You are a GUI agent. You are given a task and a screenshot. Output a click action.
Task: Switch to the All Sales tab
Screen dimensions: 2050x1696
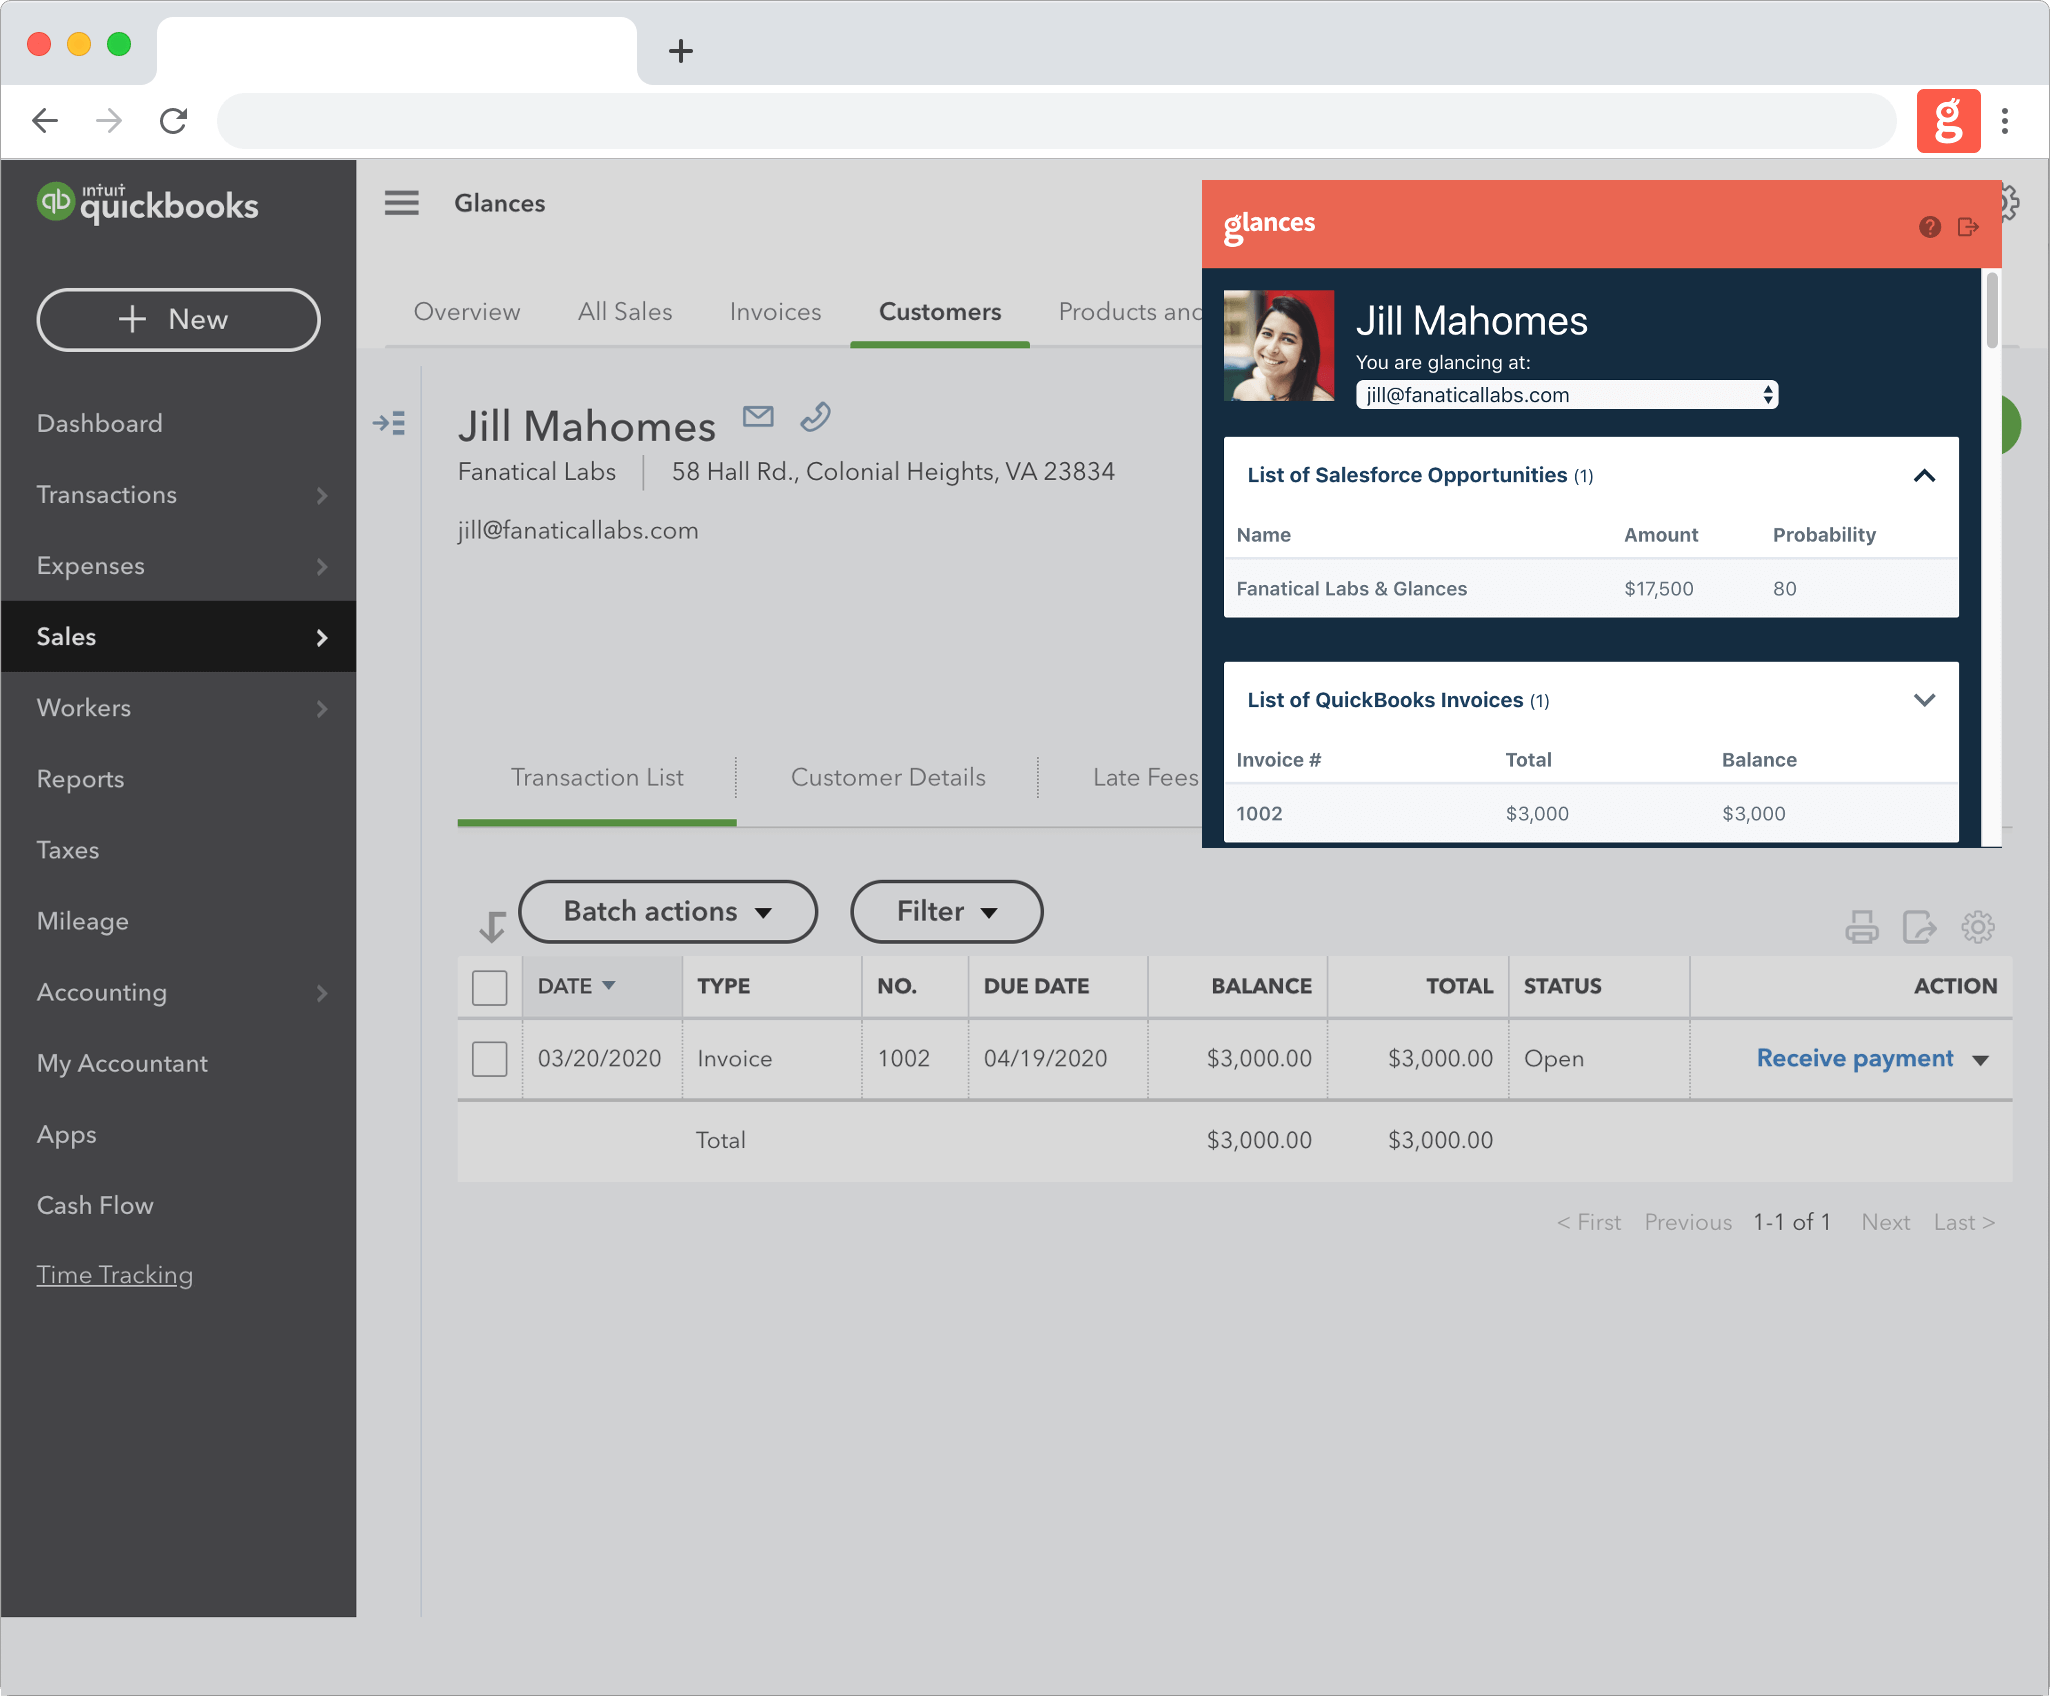tap(625, 312)
